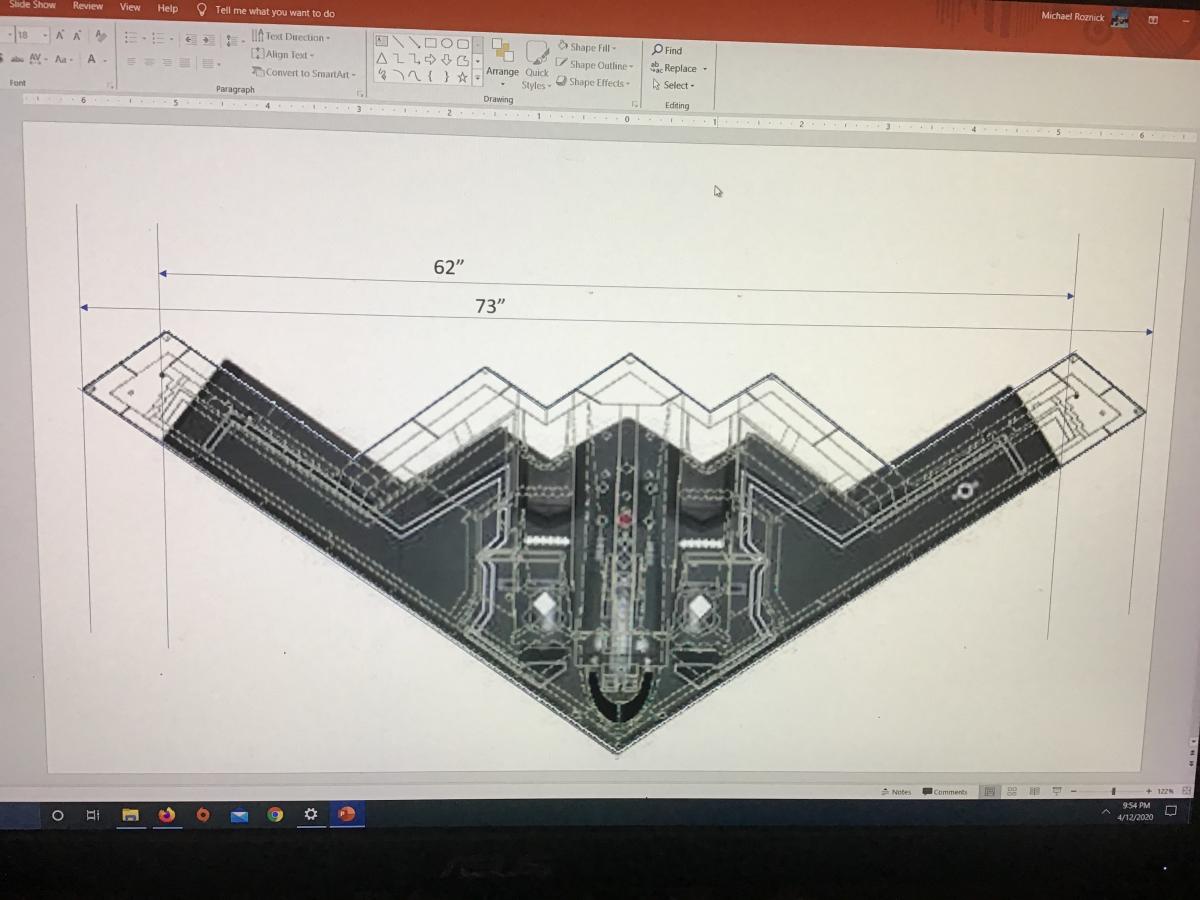
Task: Click Convert to SmartArt
Action: [304, 73]
